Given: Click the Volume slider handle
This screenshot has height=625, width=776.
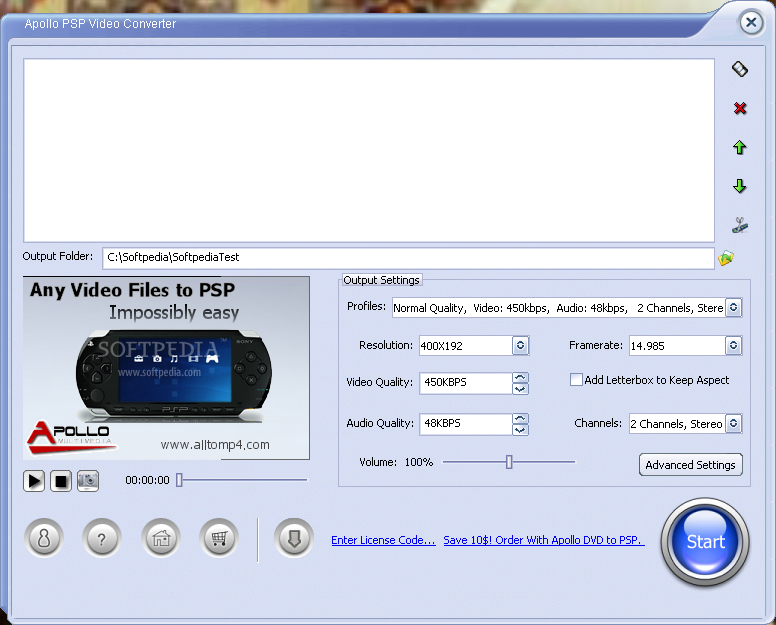Looking at the screenshot, I should [x=509, y=462].
